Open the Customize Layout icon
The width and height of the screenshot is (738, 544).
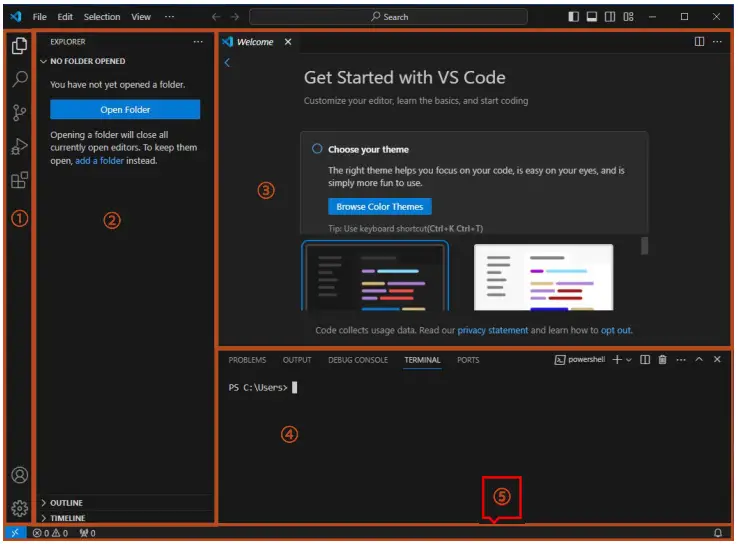tap(628, 17)
